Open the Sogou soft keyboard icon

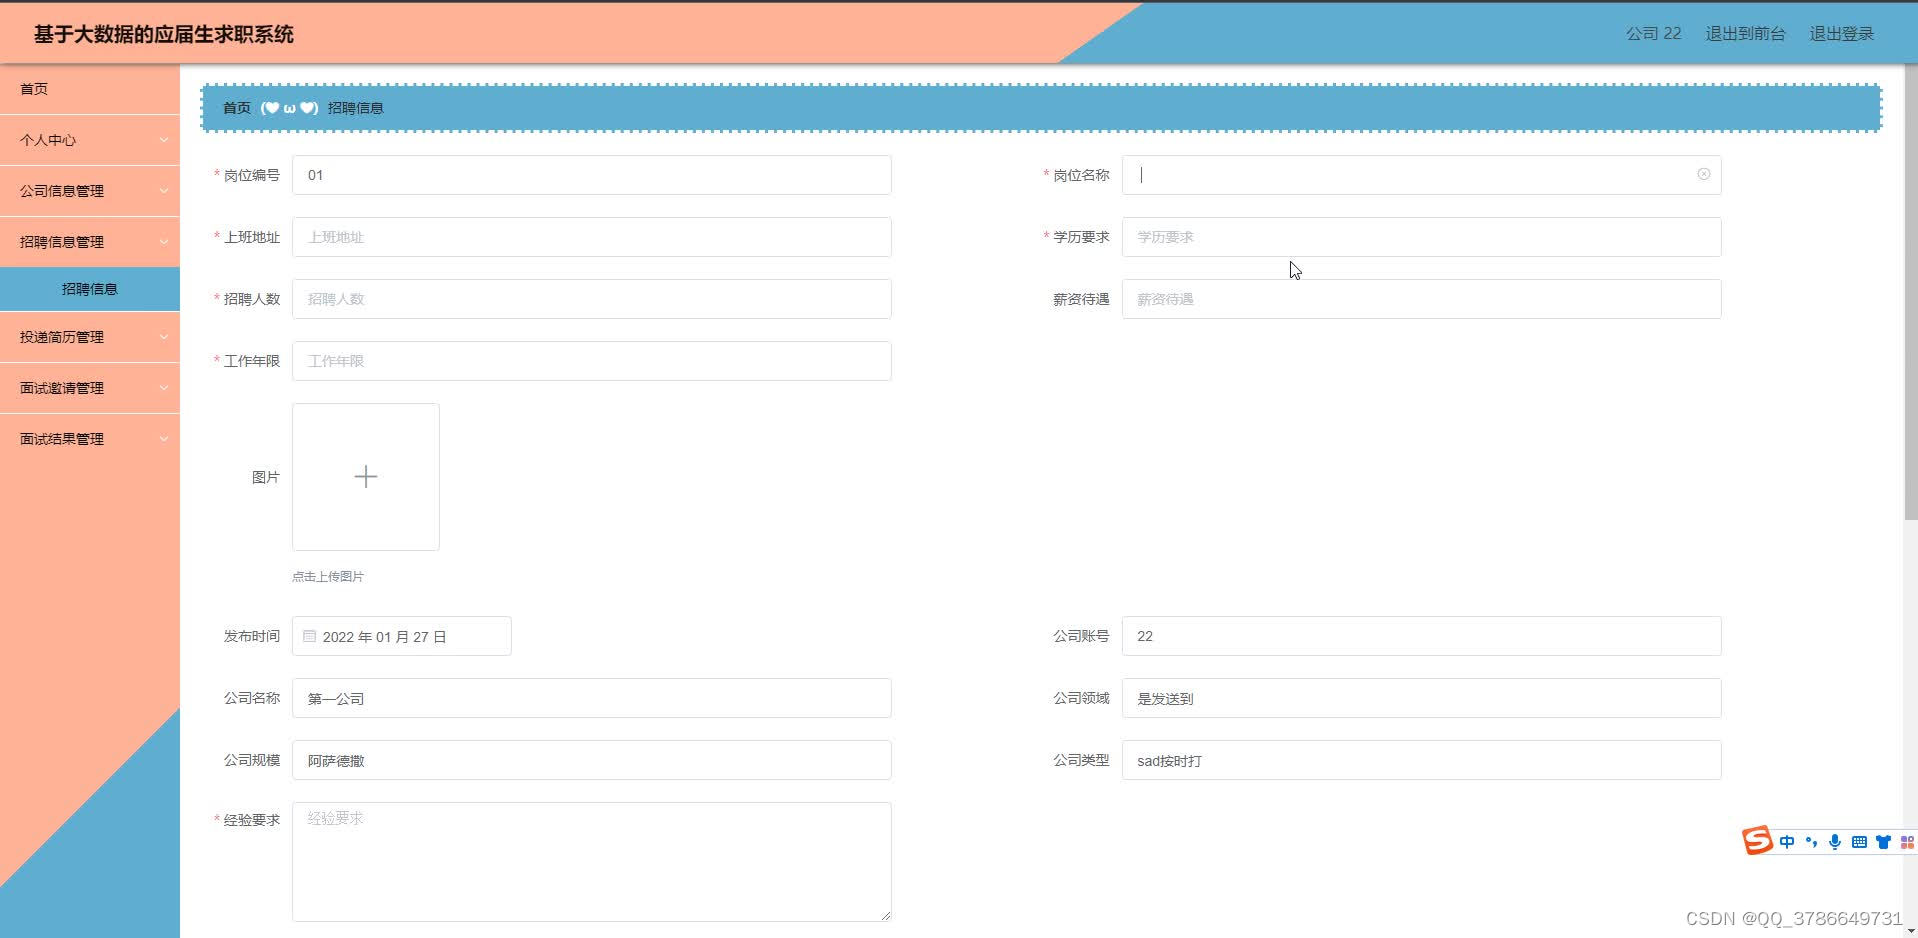pyautogui.click(x=1859, y=842)
